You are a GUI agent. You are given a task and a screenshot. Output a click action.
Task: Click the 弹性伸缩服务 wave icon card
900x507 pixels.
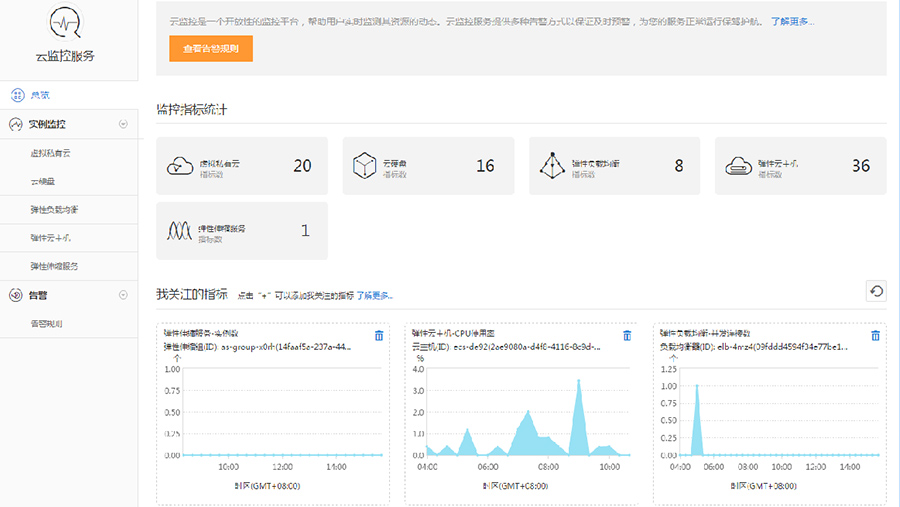[242, 231]
